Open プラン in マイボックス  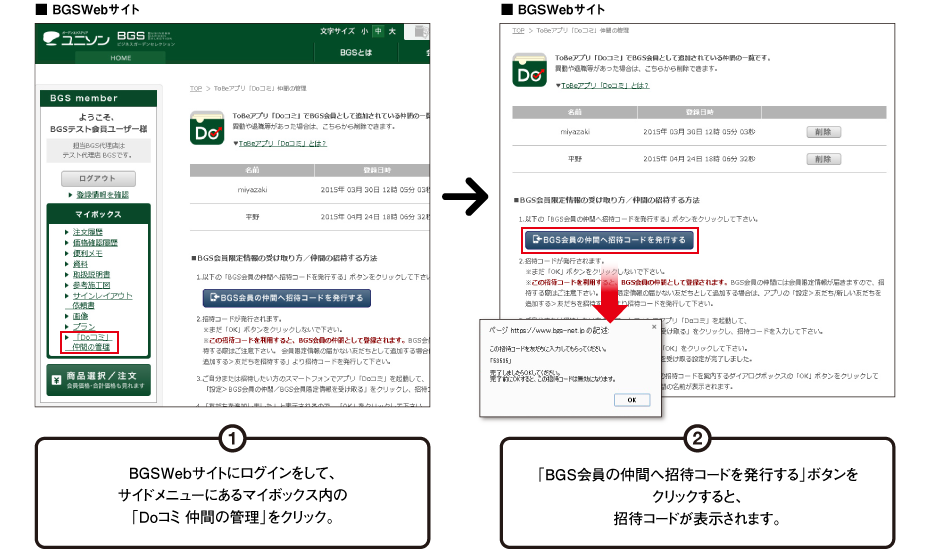(x=84, y=327)
